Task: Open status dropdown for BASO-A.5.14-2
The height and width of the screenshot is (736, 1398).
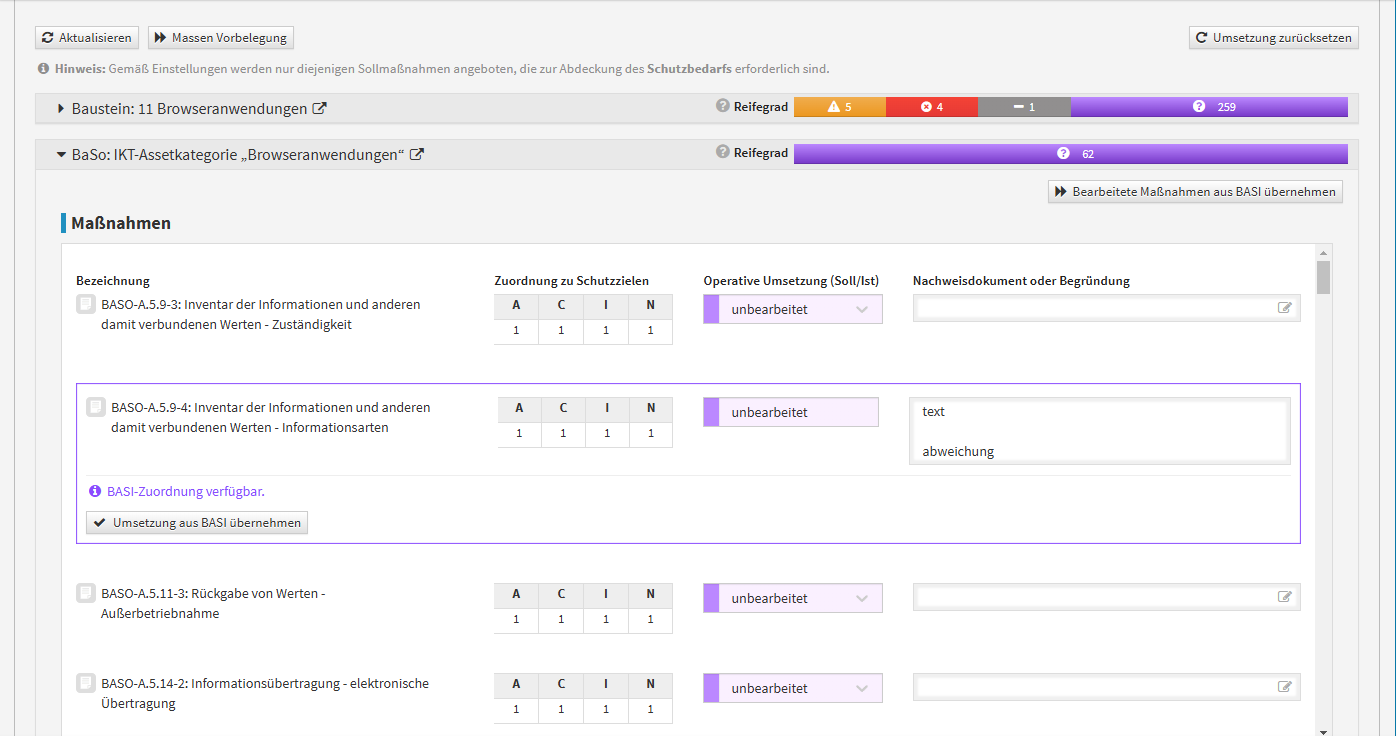Action: pyautogui.click(x=792, y=688)
